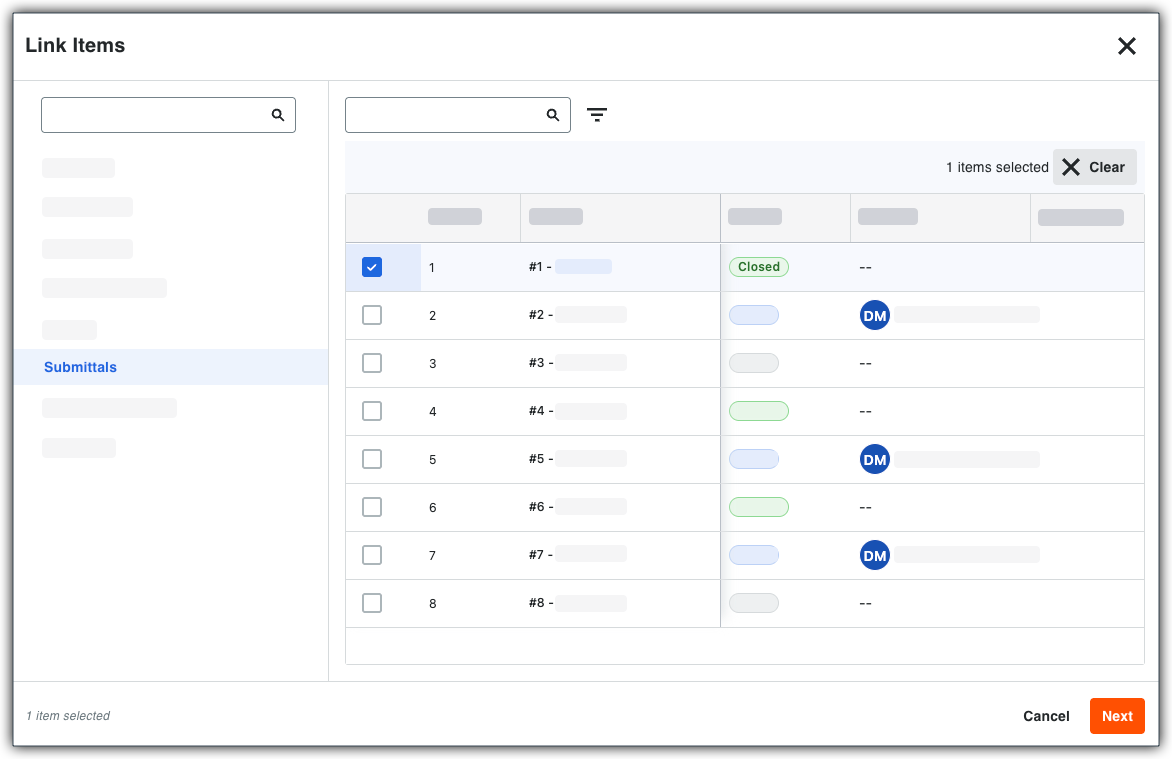Close the Link Items dialog
1172x759 pixels.
point(1126,46)
